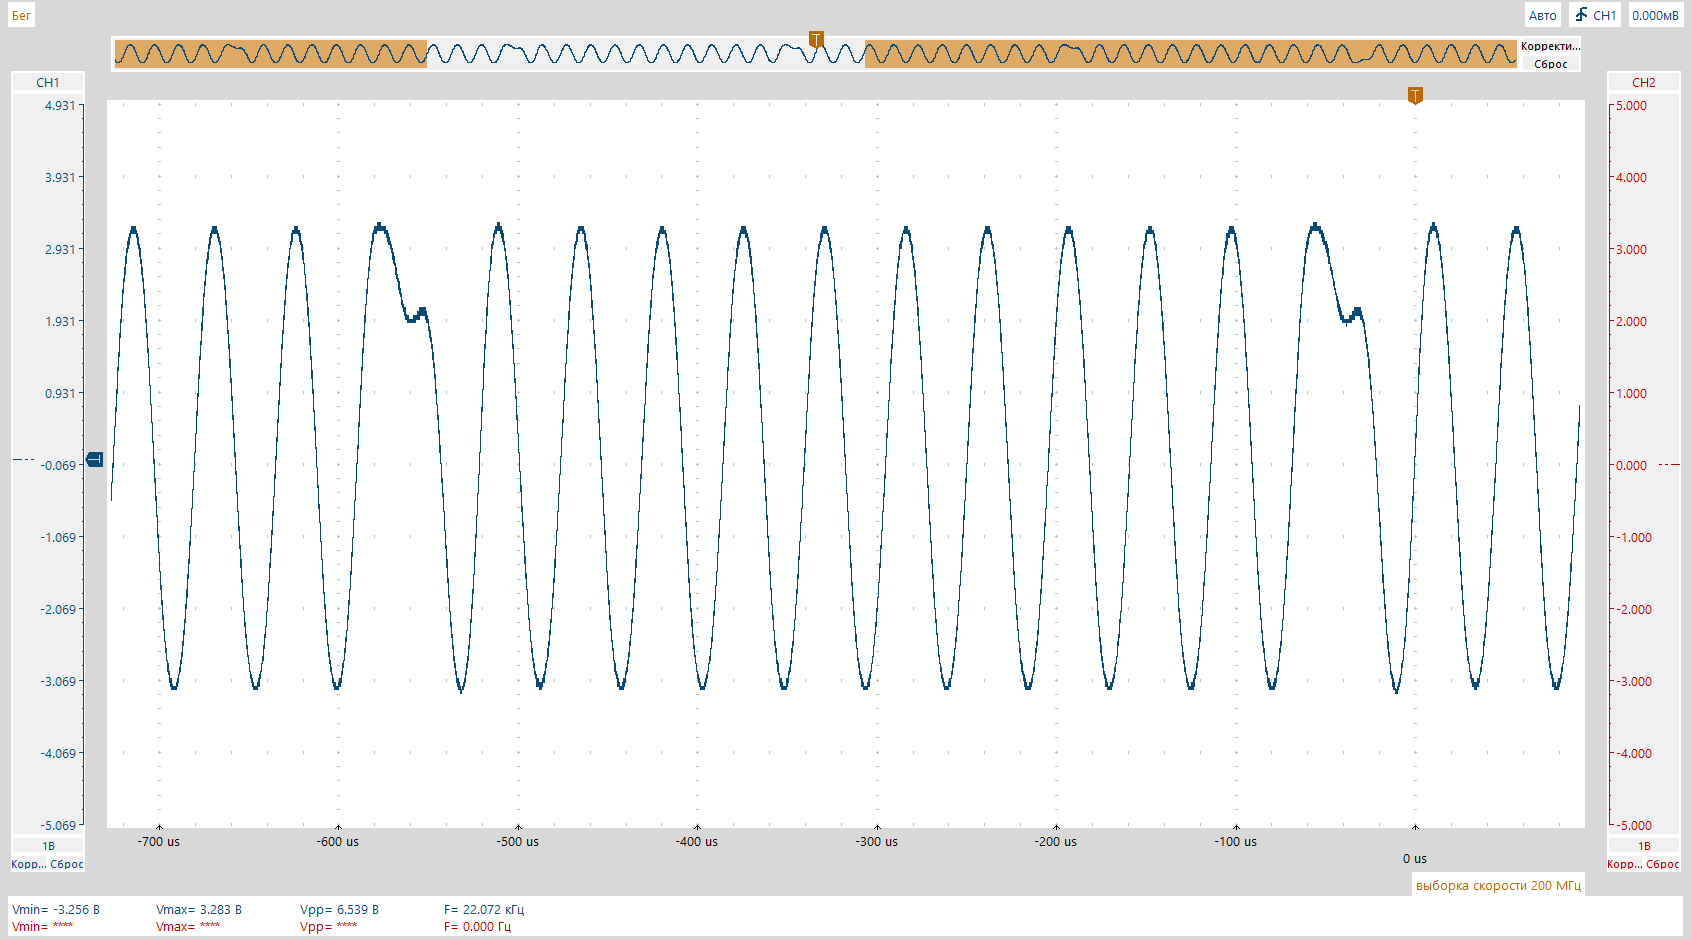The image size is (1692, 940).
Task: Click the -100 us time axis label
Action: click(x=1236, y=842)
